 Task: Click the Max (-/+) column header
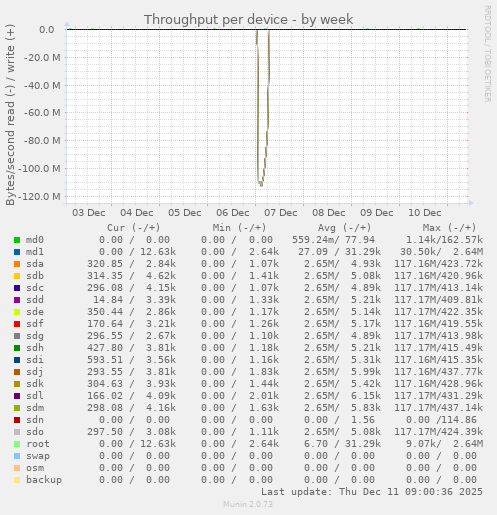449,228
